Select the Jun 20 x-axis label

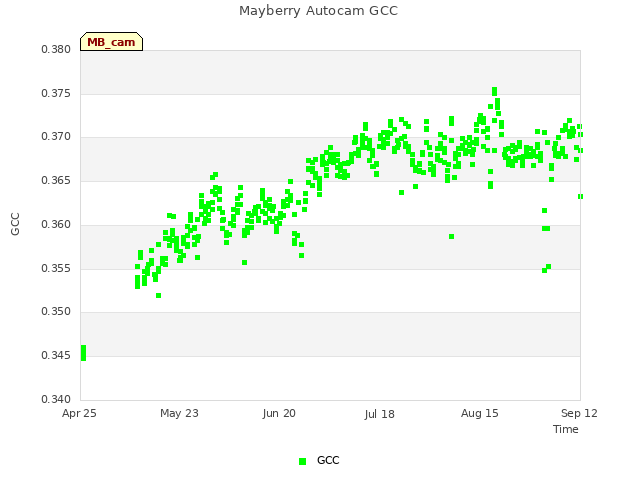(x=279, y=413)
